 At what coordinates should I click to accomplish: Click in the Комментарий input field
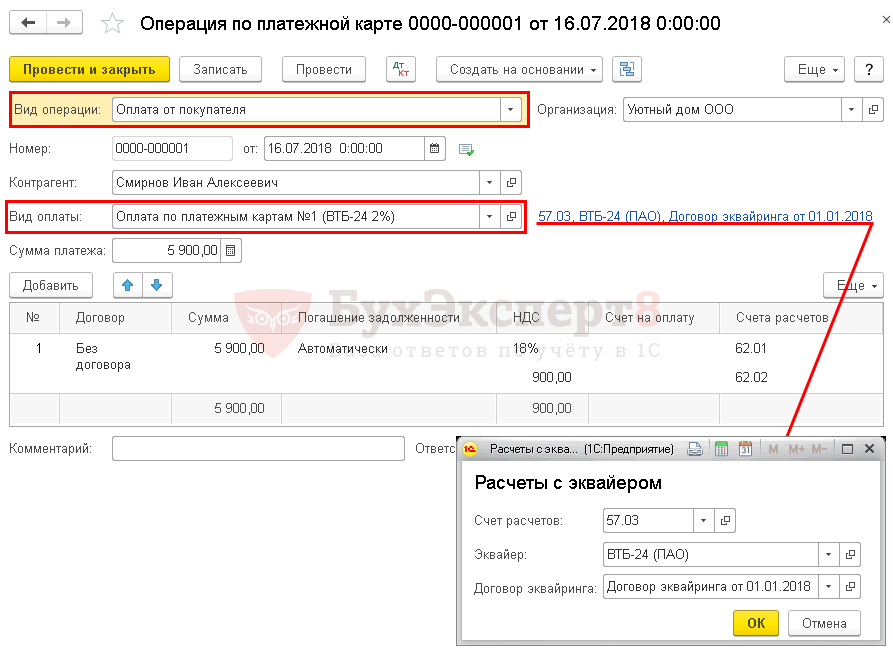[x=258, y=449]
